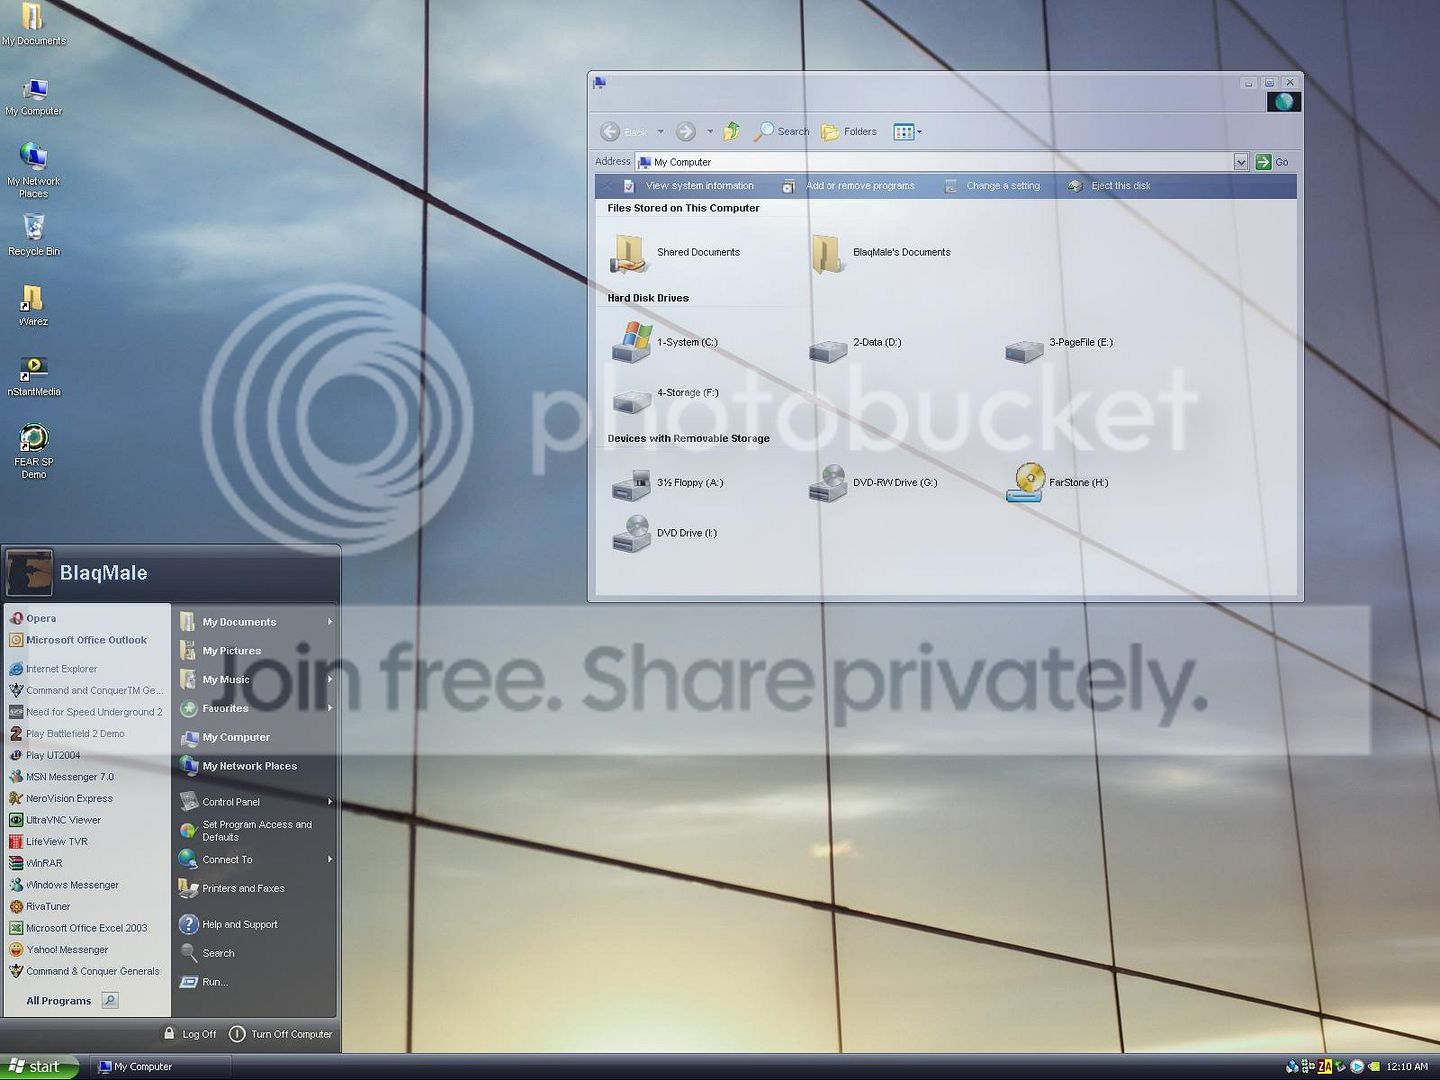Viewport: 1440px width, 1080px height.
Task: Open Printers and Faxes
Action: pyautogui.click(x=232, y=888)
